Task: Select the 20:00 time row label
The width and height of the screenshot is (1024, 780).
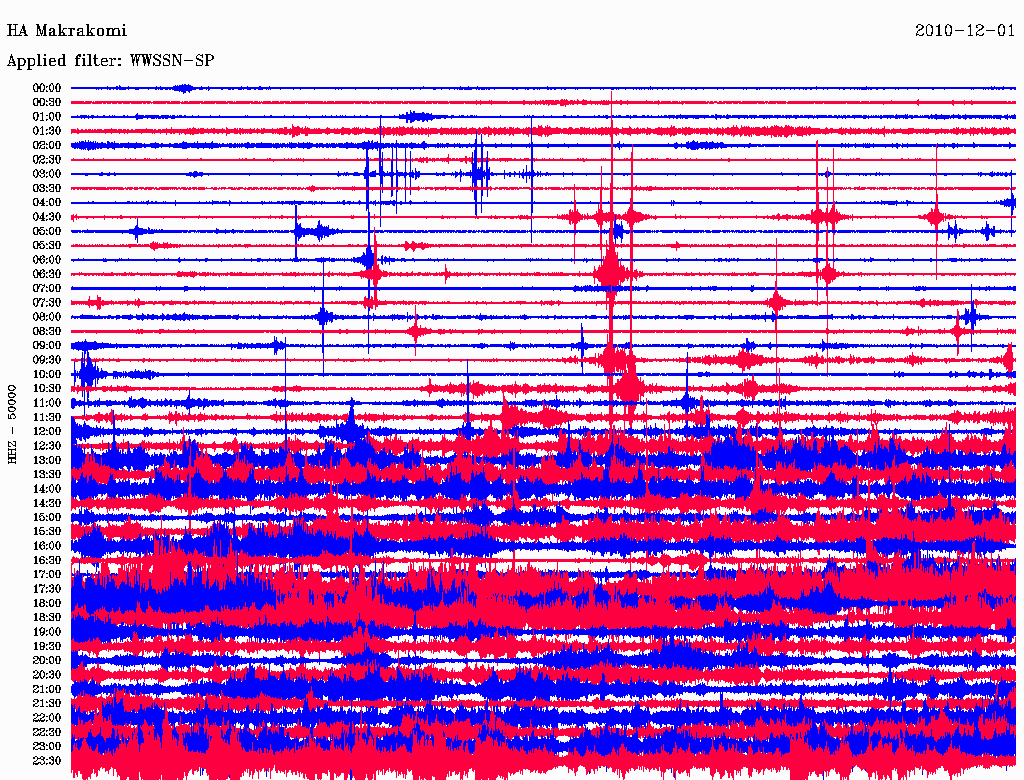Action: click(x=47, y=660)
